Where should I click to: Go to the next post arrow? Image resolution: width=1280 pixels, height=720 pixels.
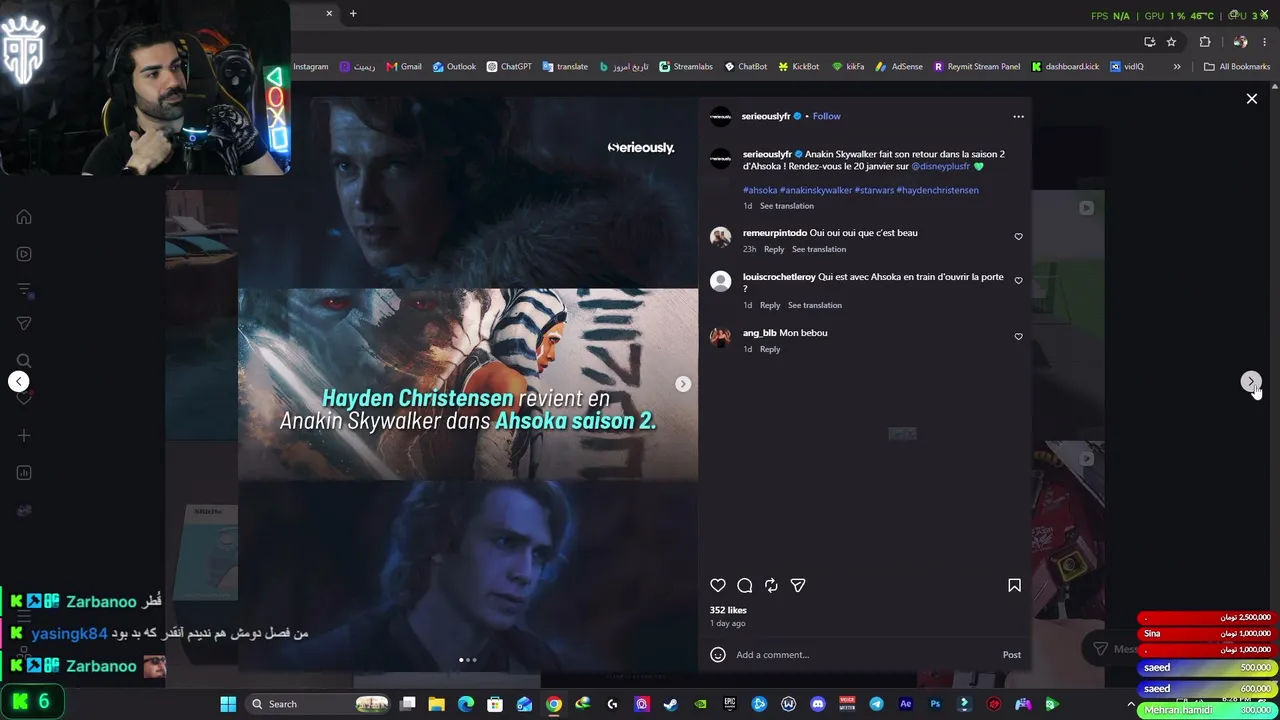[x=1250, y=382]
